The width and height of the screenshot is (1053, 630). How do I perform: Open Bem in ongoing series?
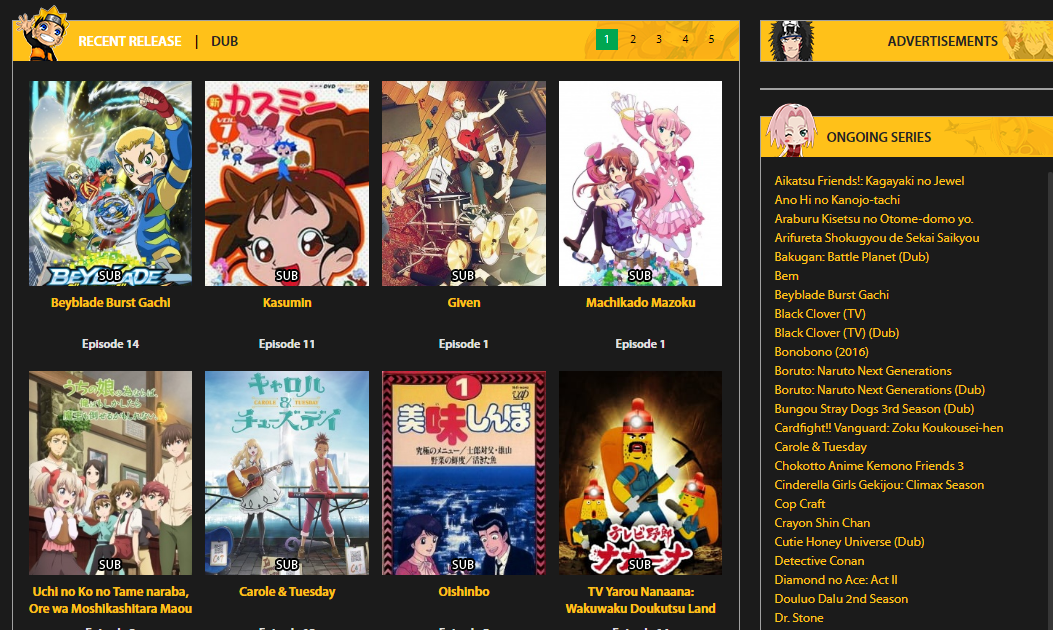(786, 275)
